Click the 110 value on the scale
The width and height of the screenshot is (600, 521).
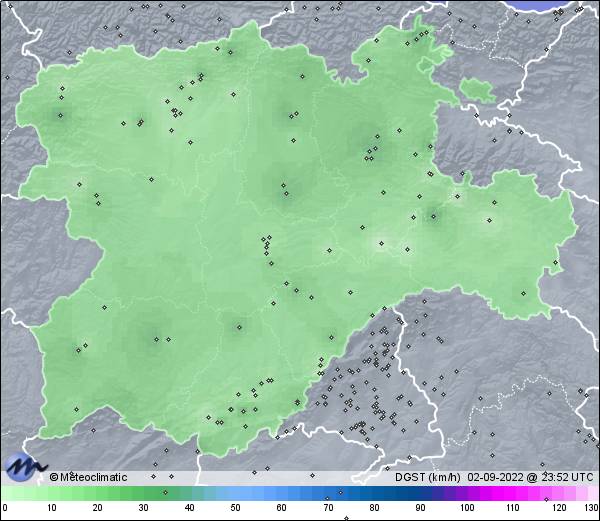[x=513, y=508]
